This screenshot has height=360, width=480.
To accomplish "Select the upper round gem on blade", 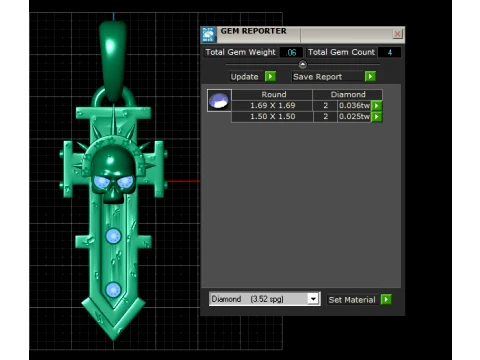I will coord(113,236).
